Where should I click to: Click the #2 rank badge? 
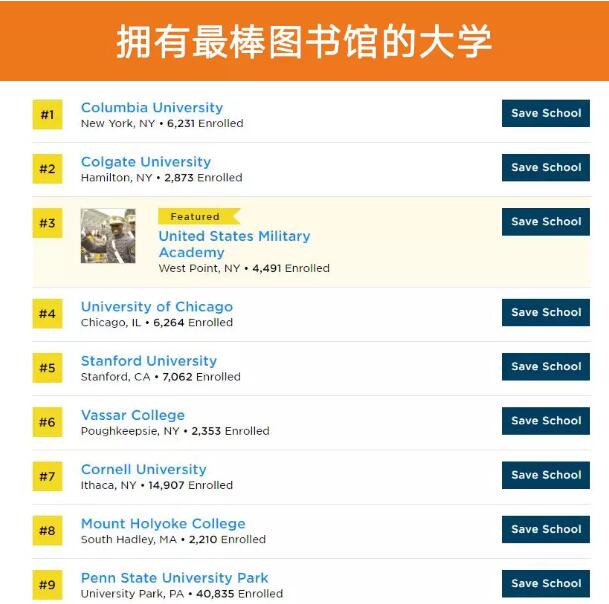(x=47, y=169)
